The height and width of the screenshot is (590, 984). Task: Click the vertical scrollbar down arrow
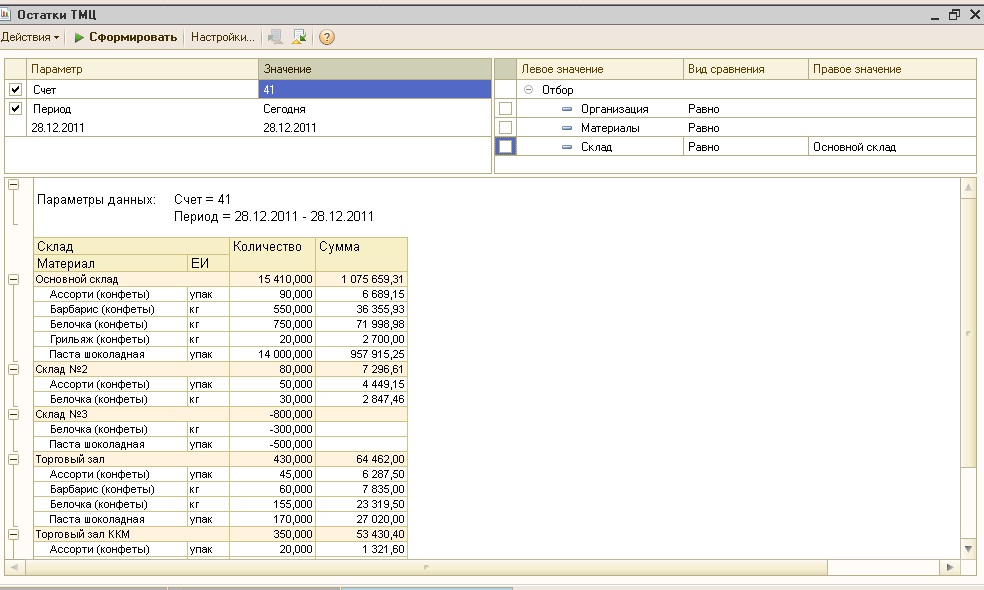[x=968, y=549]
